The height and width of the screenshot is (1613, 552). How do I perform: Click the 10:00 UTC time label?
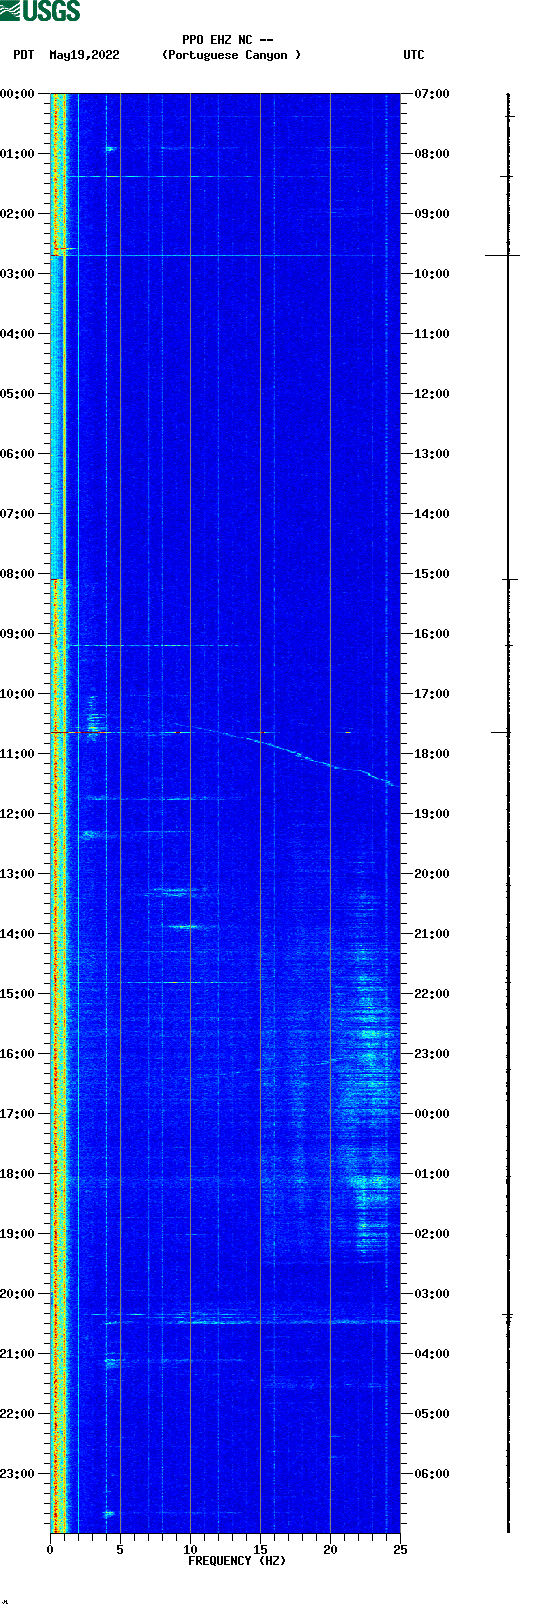point(432,274)
